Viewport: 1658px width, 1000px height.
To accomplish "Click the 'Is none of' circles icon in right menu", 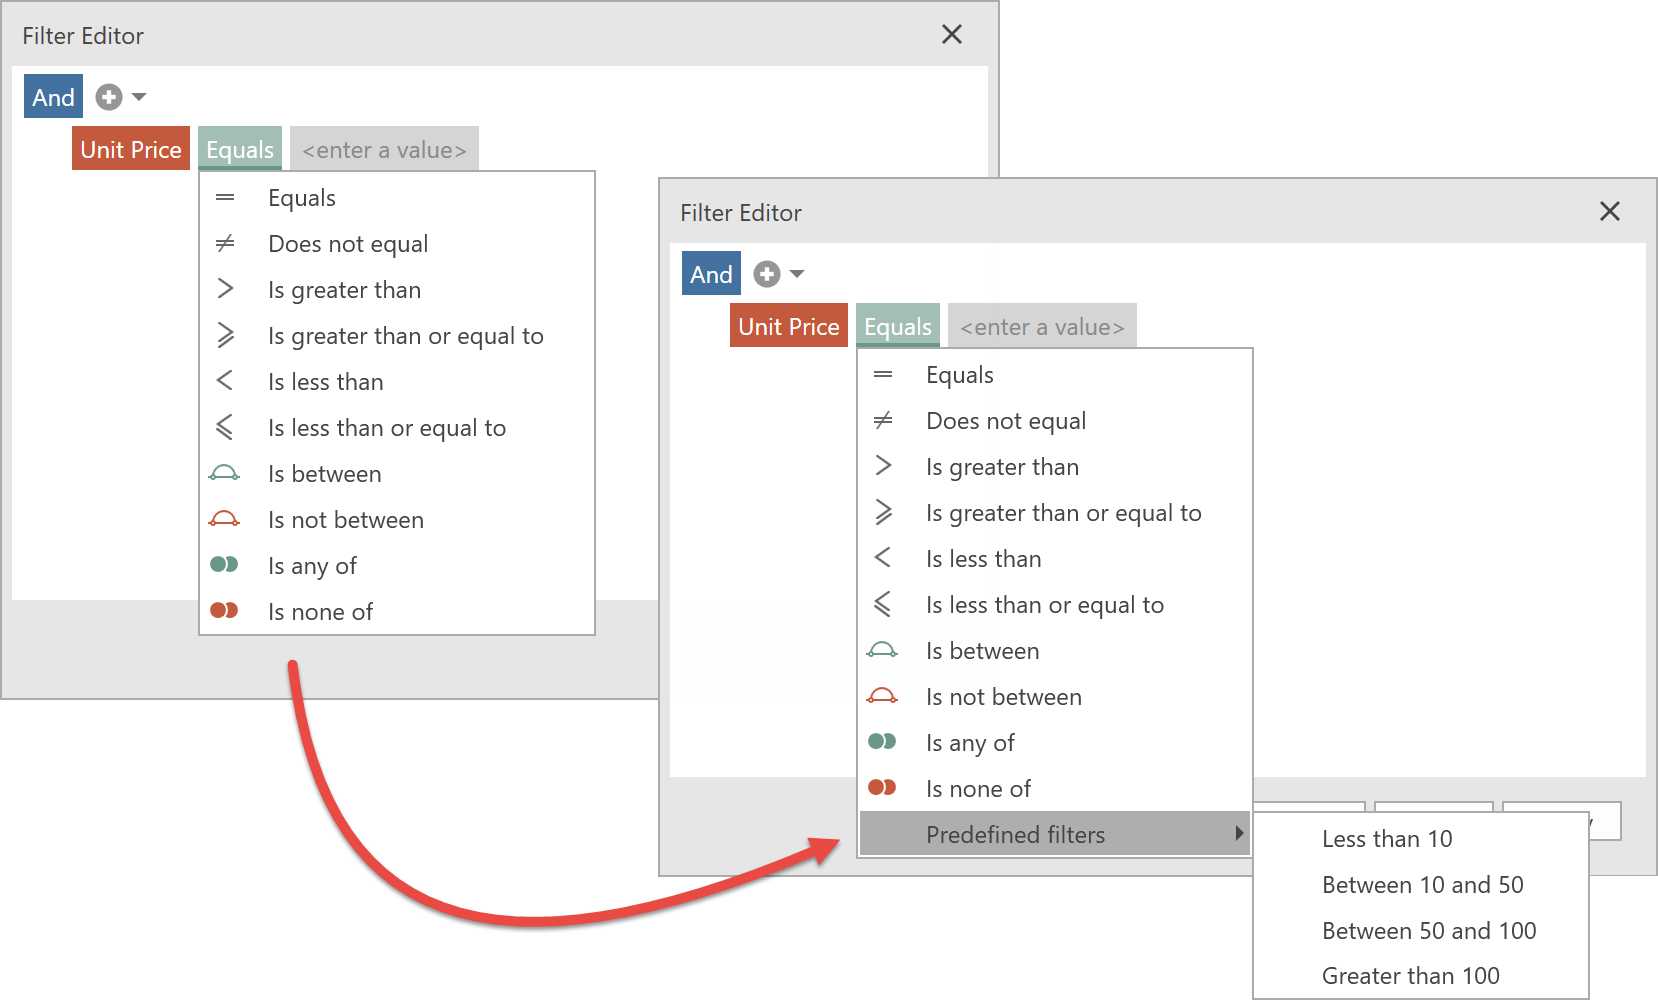I will pos(882,788).
